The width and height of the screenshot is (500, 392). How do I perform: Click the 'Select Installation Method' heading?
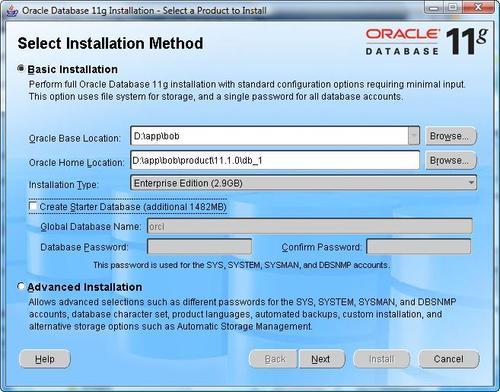pos(110,43)
